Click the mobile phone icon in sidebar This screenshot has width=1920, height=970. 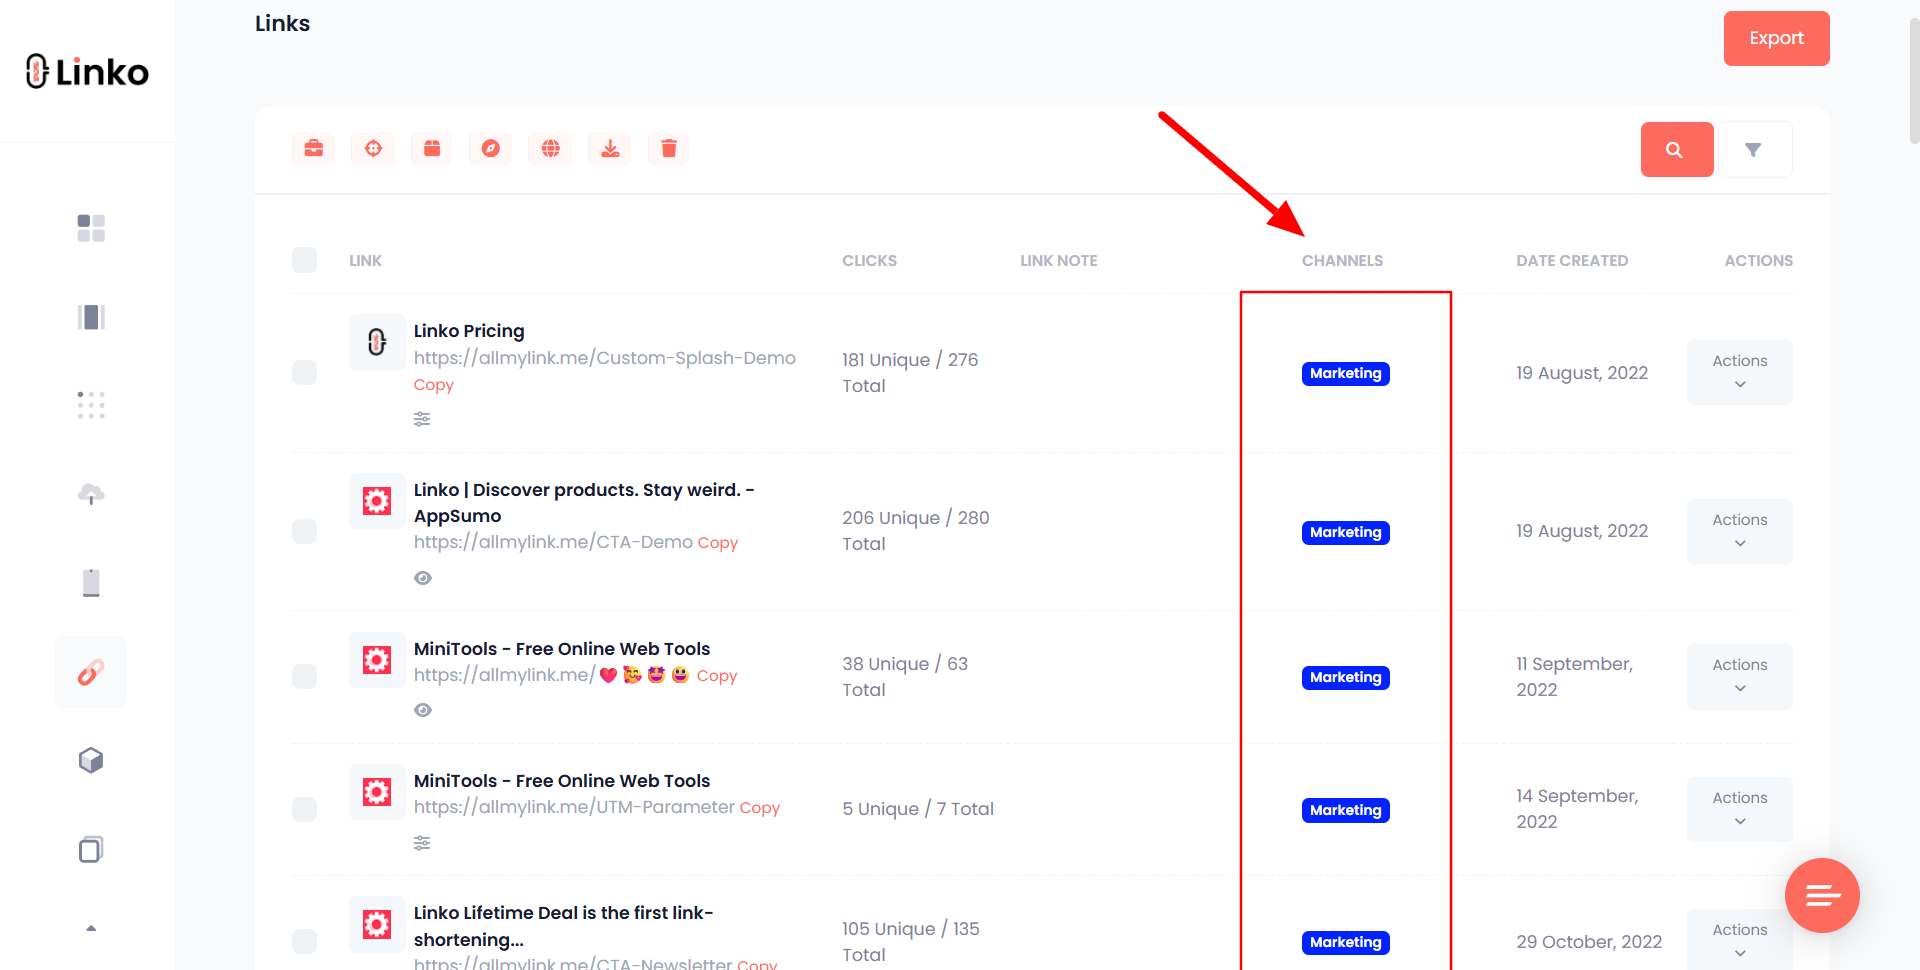point(91,582)
